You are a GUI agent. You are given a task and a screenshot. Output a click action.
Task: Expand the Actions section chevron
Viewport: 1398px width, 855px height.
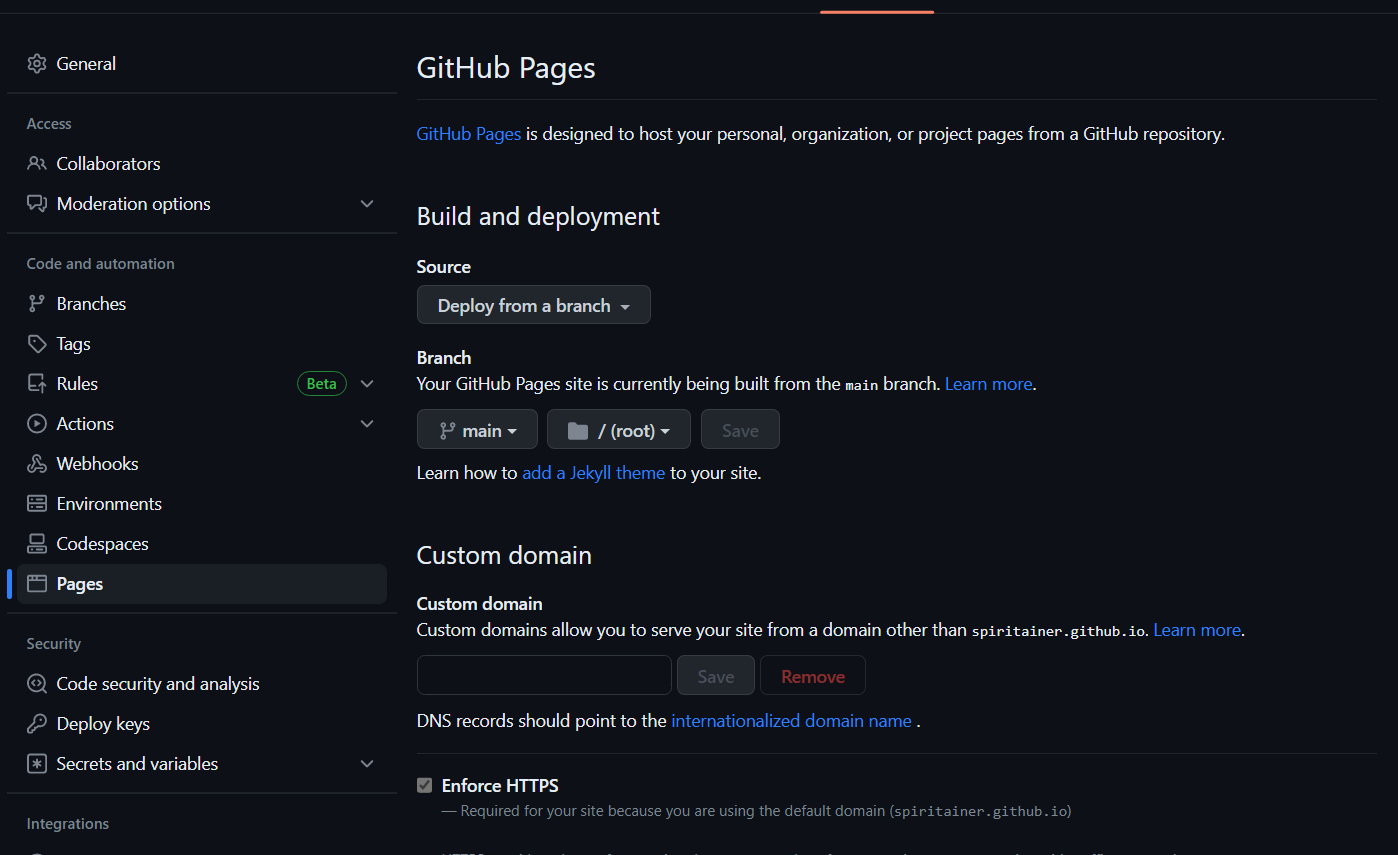coord(367,424)
